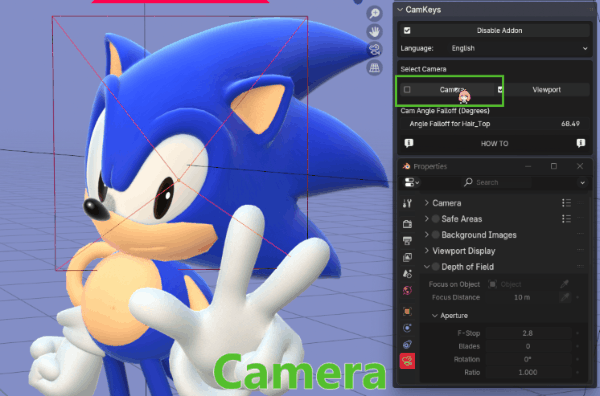Viewport: 600px width, 396px height.
Task: Open the World properties tab icon
Action: click(x=407, y=290)
